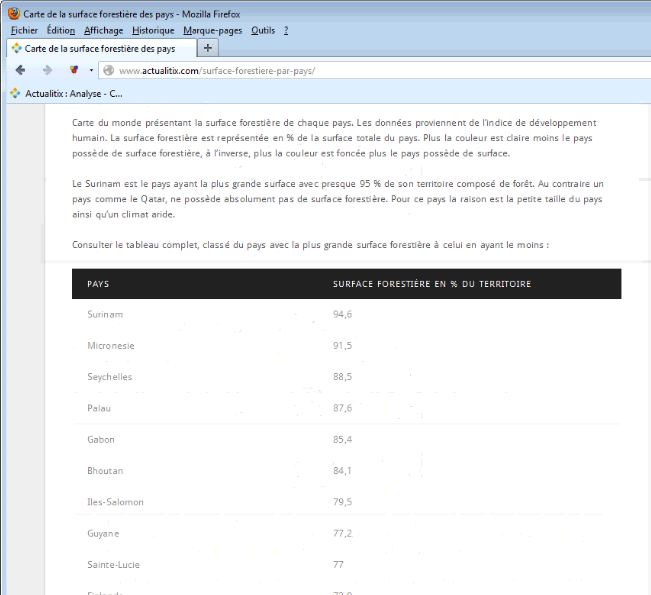651x595 pixels.
Task: Click the value 79,5 for Iles-Salomon
Action: [342, 502]
